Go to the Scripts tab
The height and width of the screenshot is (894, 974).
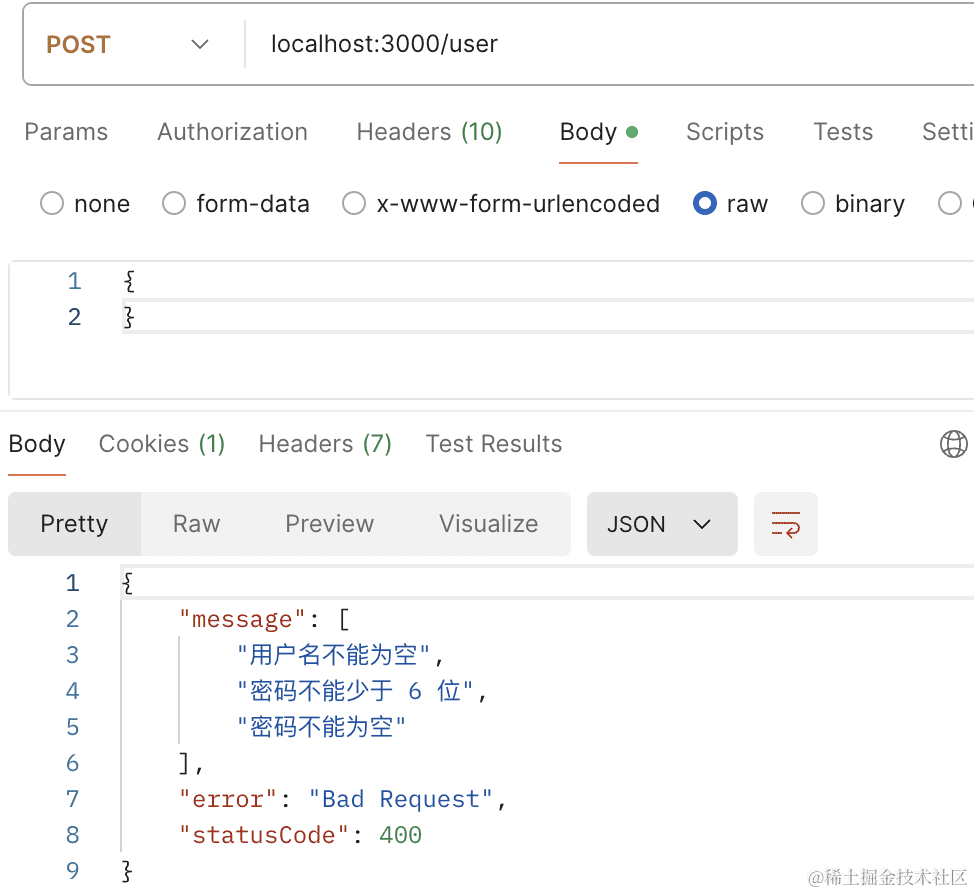tap(724, 132)
